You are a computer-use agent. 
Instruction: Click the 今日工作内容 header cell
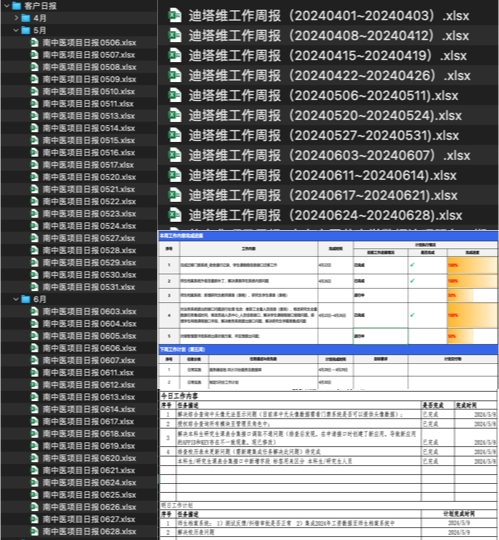180,396
